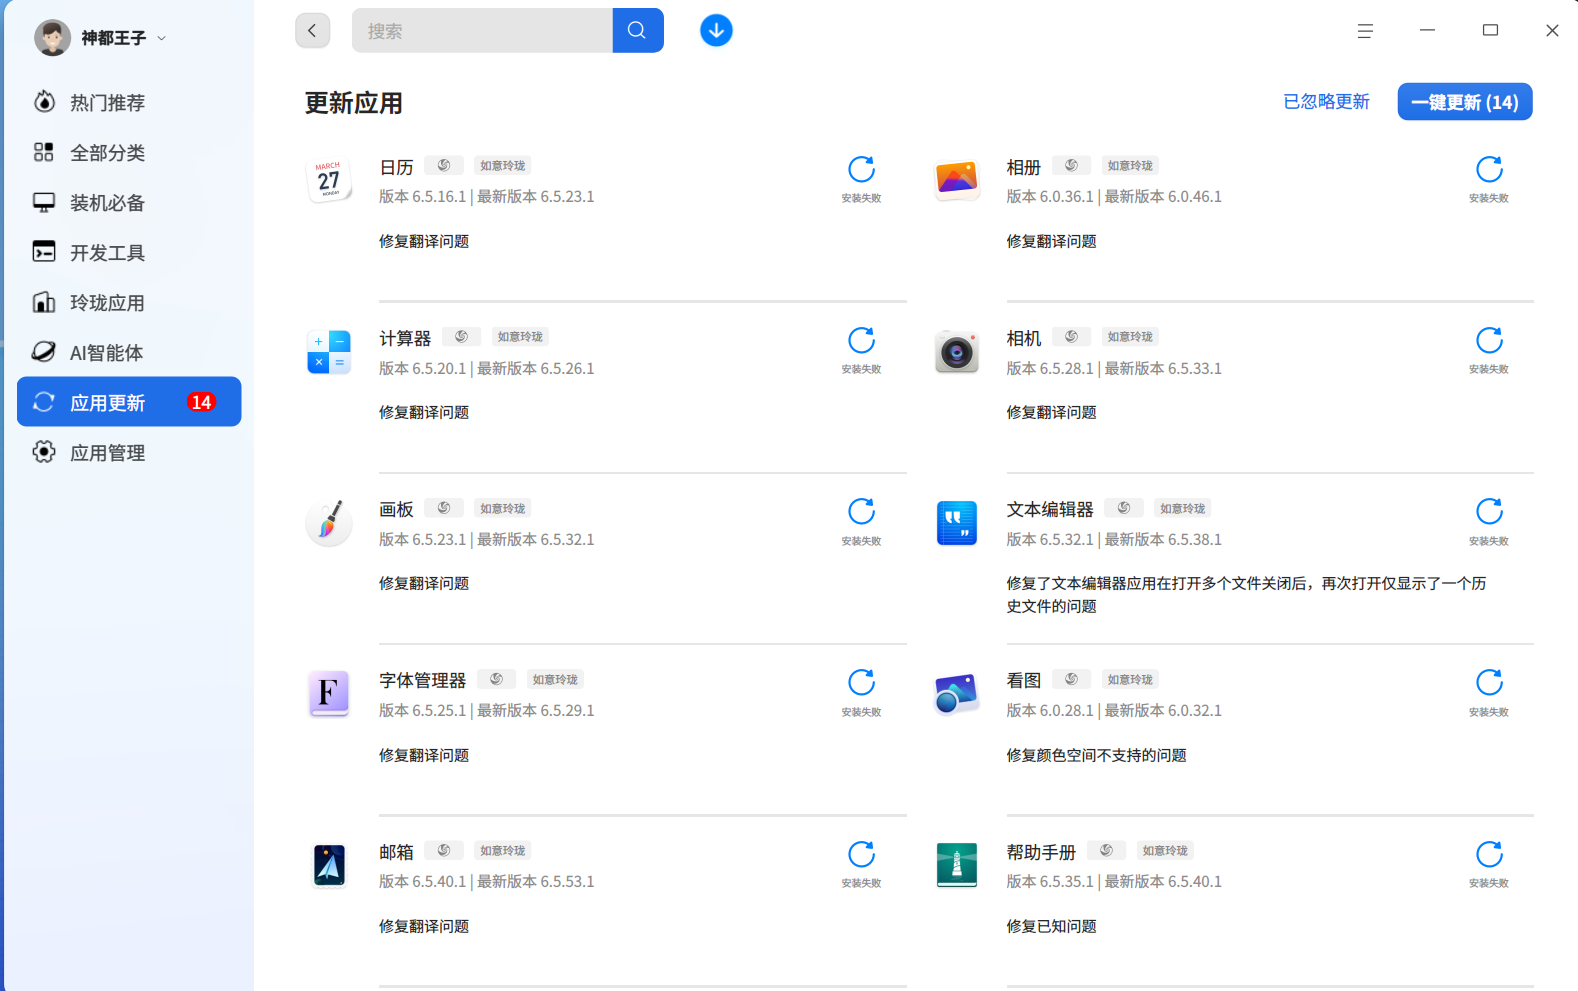Open the download manager arrow icon
This screenshot has width=1578, height=991.
(716, 31)
